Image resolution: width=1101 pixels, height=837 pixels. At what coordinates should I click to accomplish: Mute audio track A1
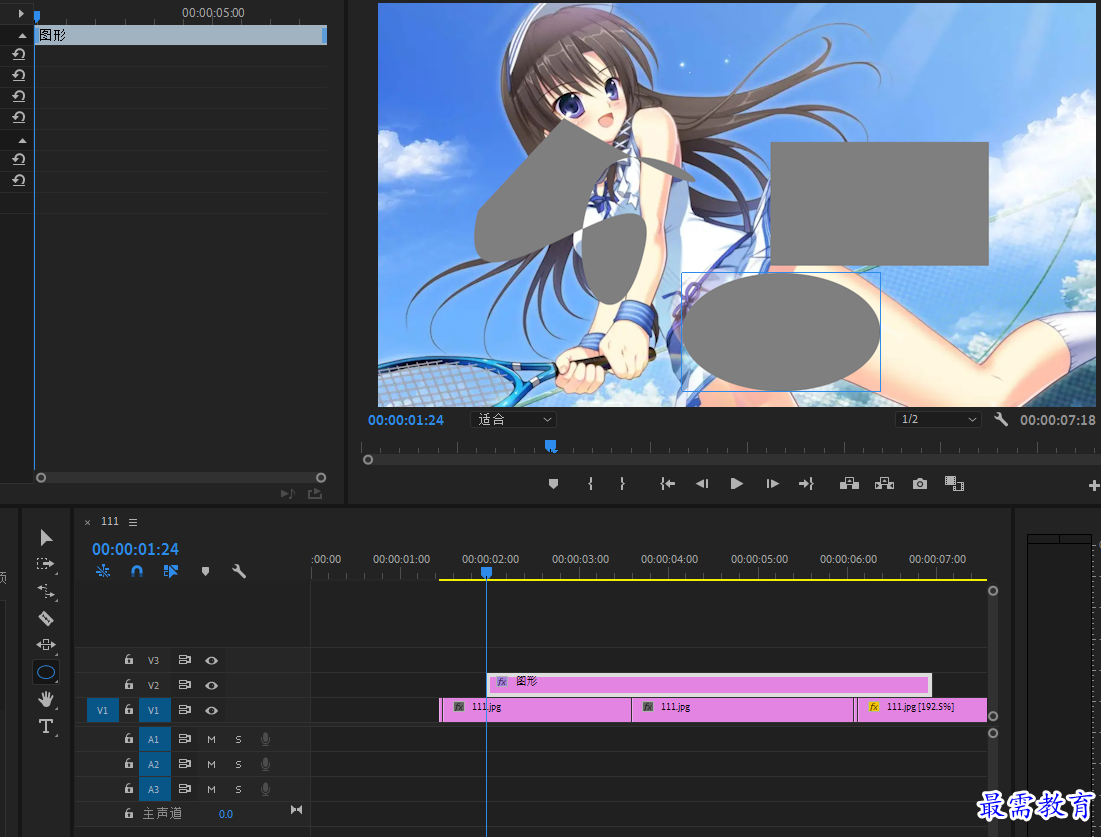click(x=211, y=739)
